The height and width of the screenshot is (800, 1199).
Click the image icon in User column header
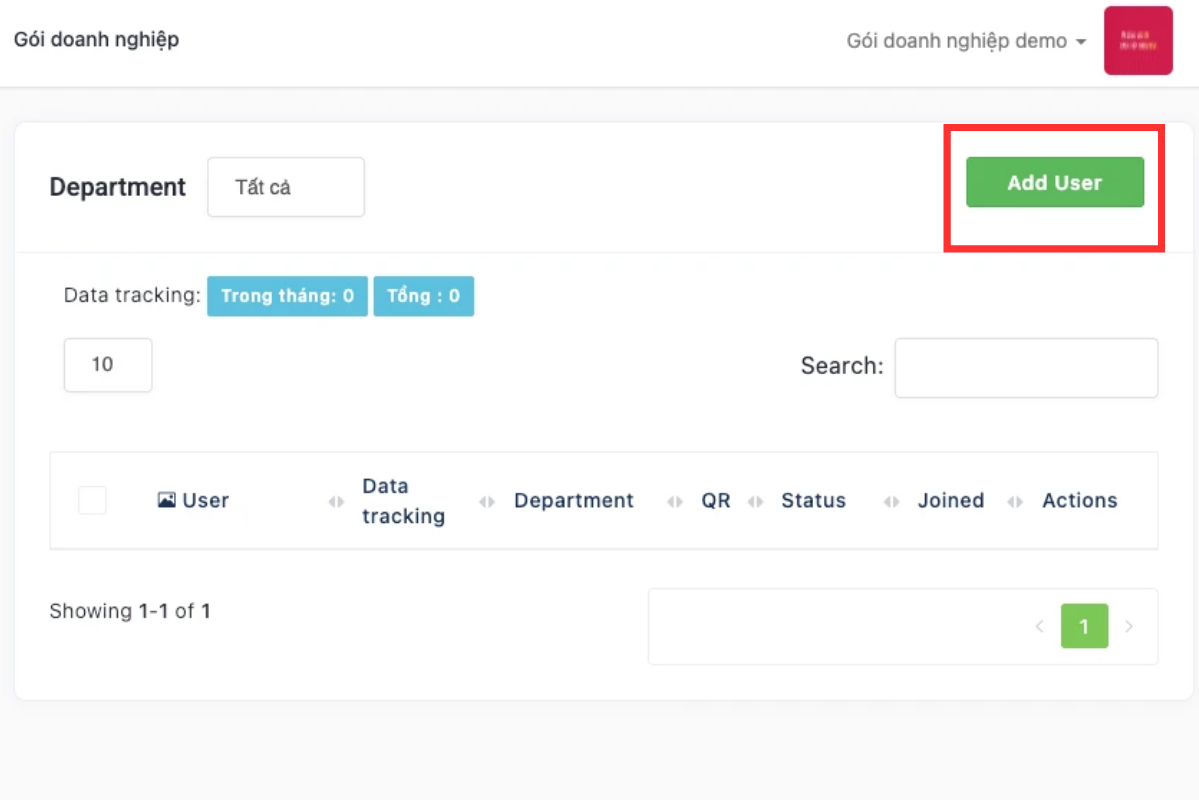point(167,500)
